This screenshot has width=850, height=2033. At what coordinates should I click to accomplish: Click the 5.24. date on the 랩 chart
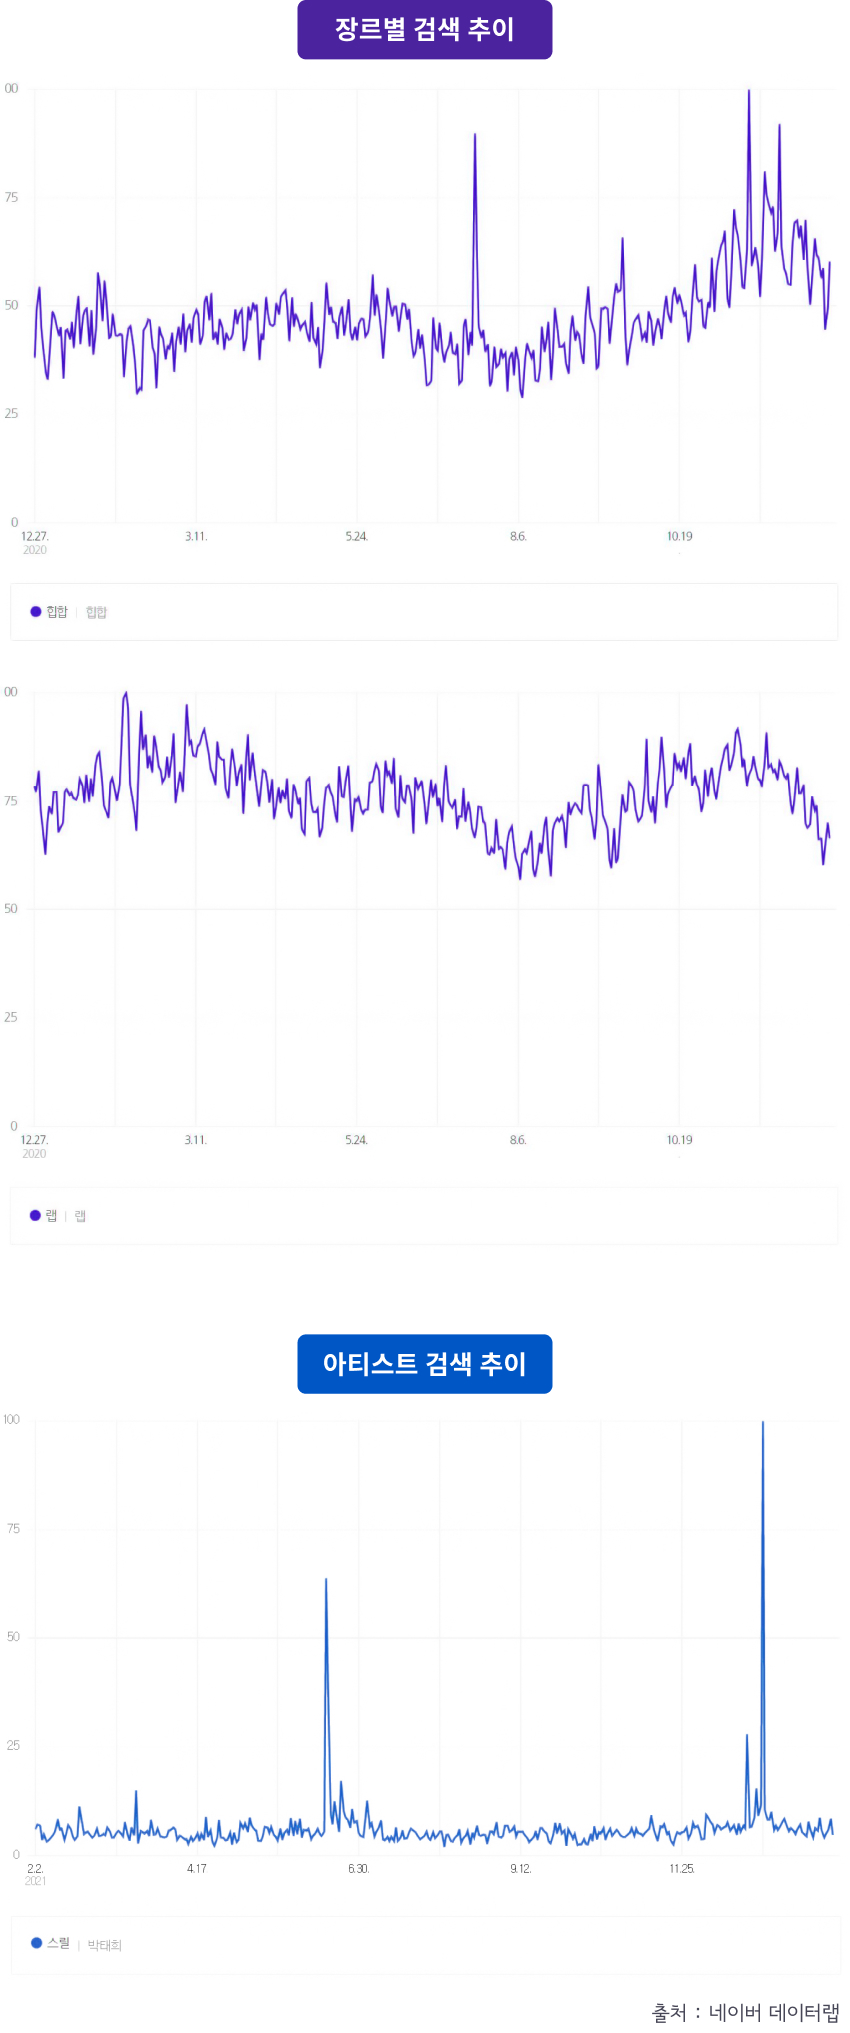coord(357,1140)
